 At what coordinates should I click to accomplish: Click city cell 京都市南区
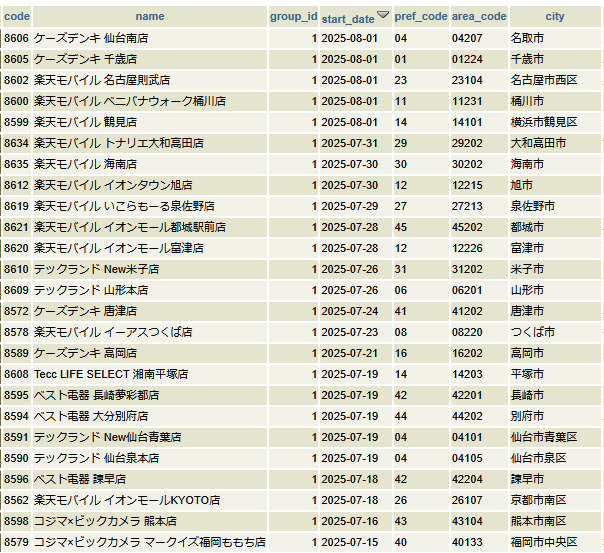(x=555, y=500)
